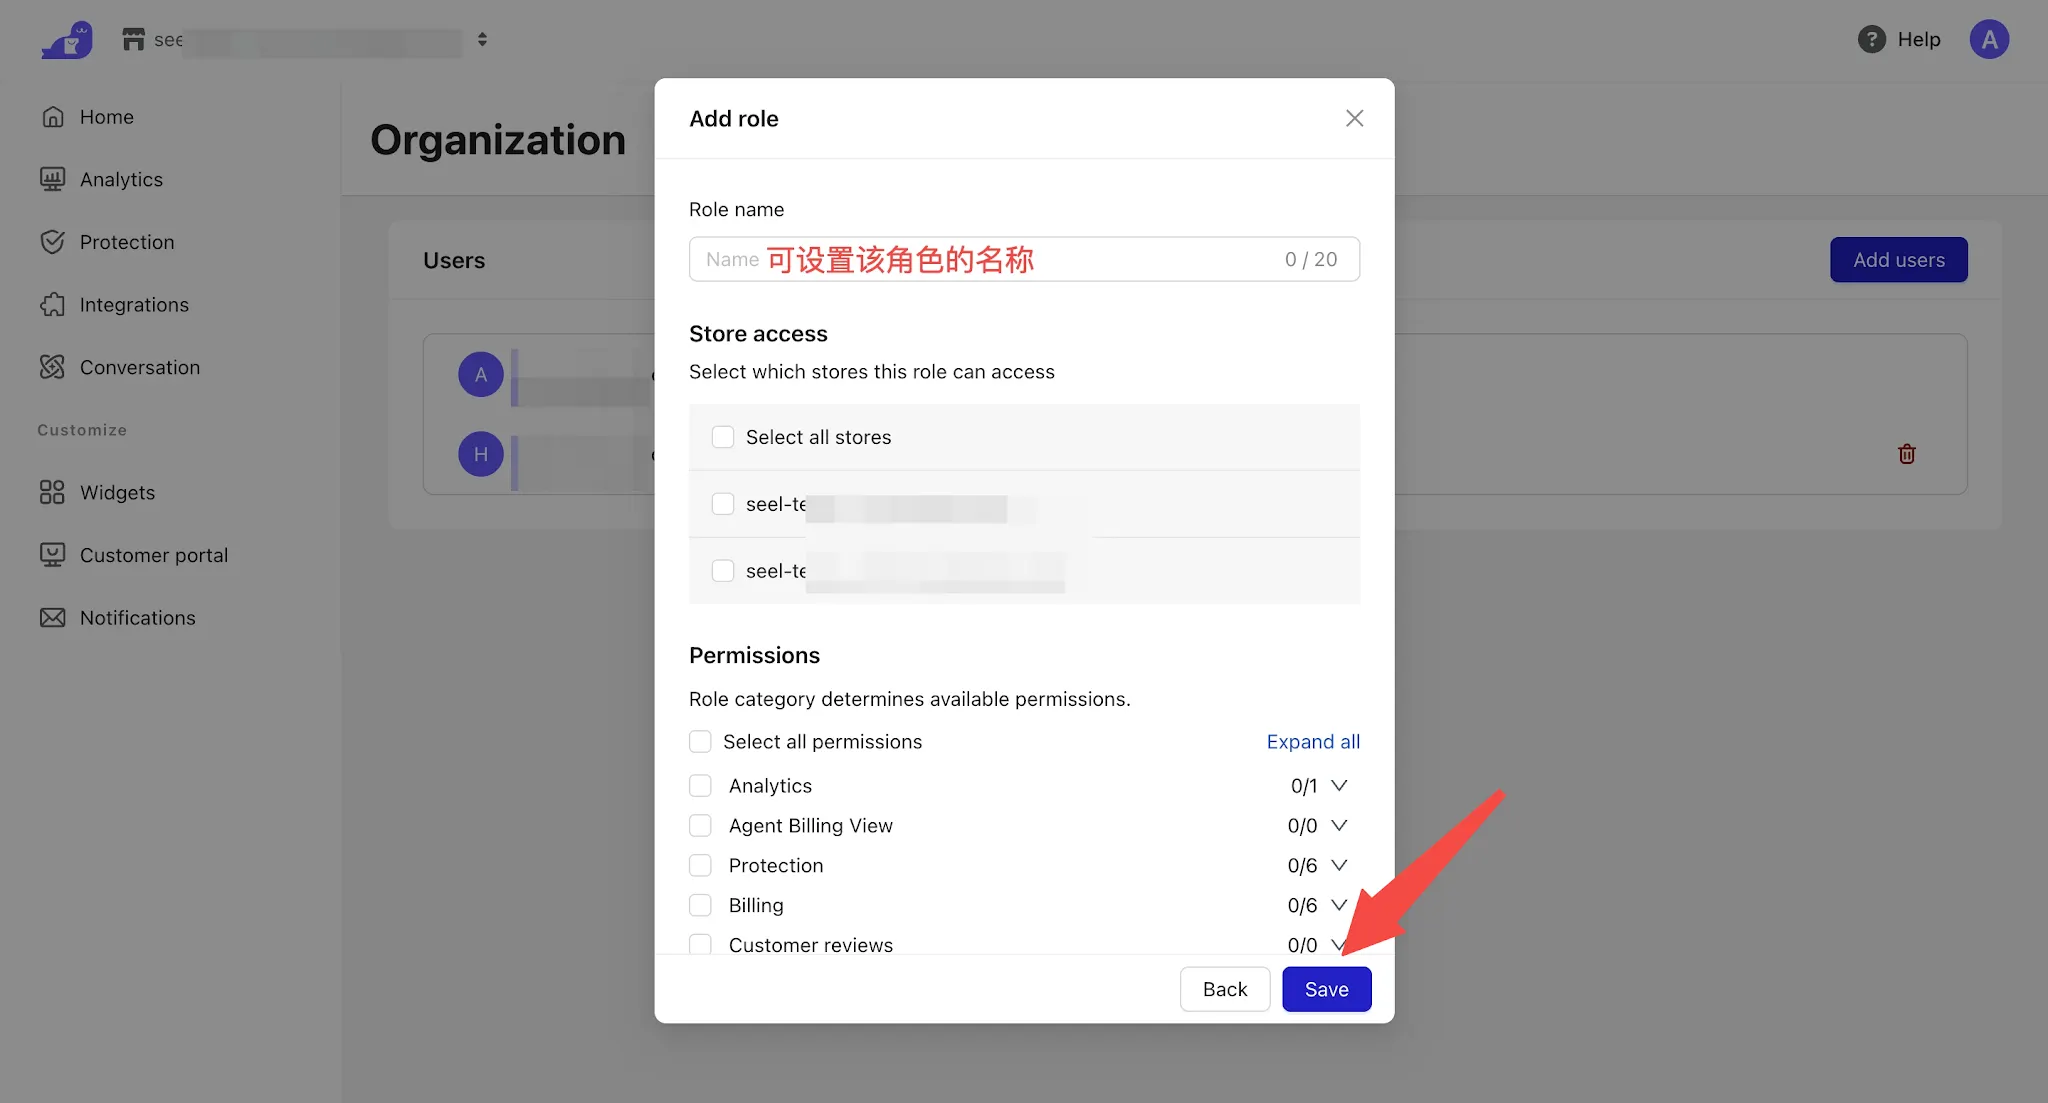Tick the Agent Billing View checkbox

pyautogui.click(x=700, y=825)
